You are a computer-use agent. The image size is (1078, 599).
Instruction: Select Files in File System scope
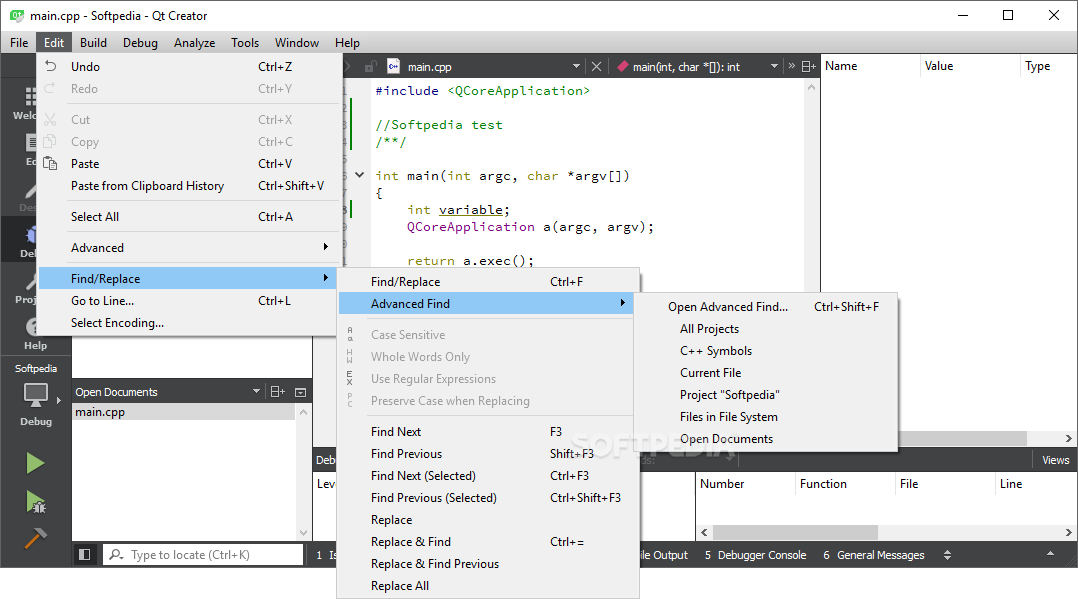click(765, 416)
